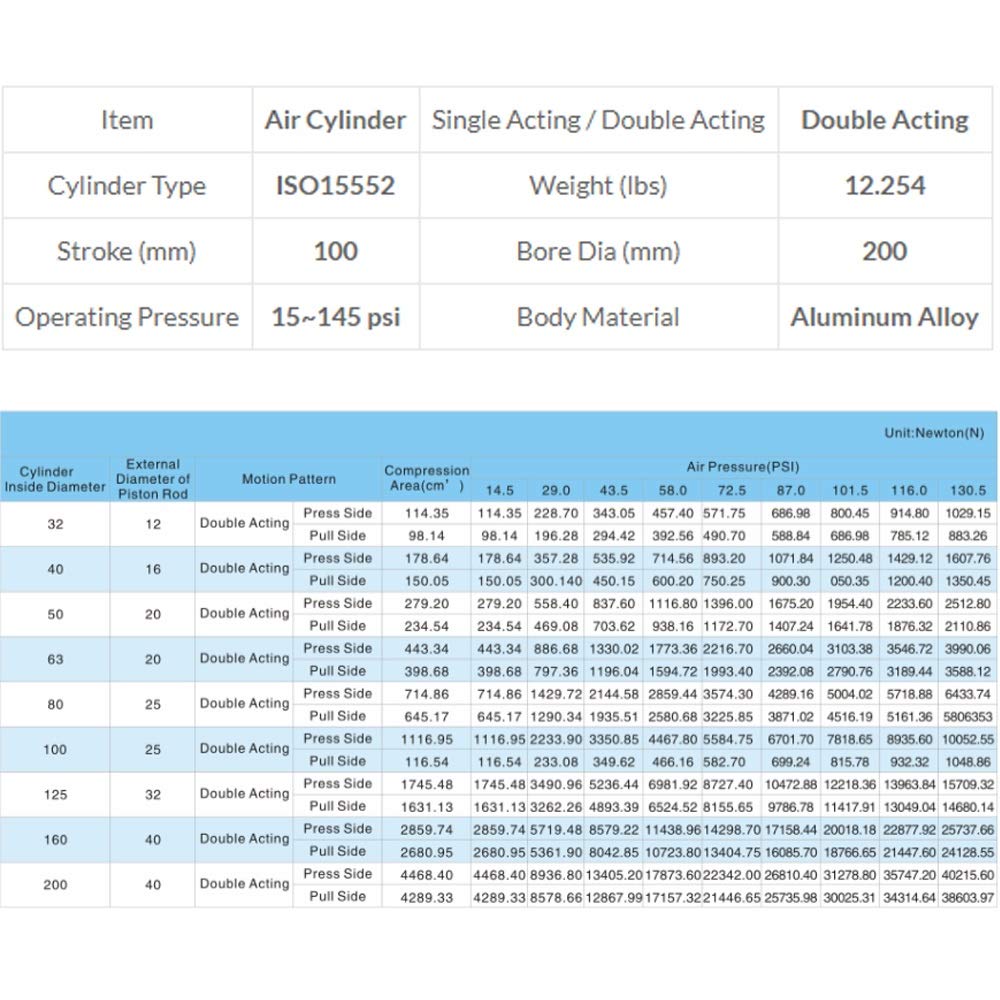Click the '8042.85' force value
Screen dimensions: 1000x1000
click(x=614, y=852)
